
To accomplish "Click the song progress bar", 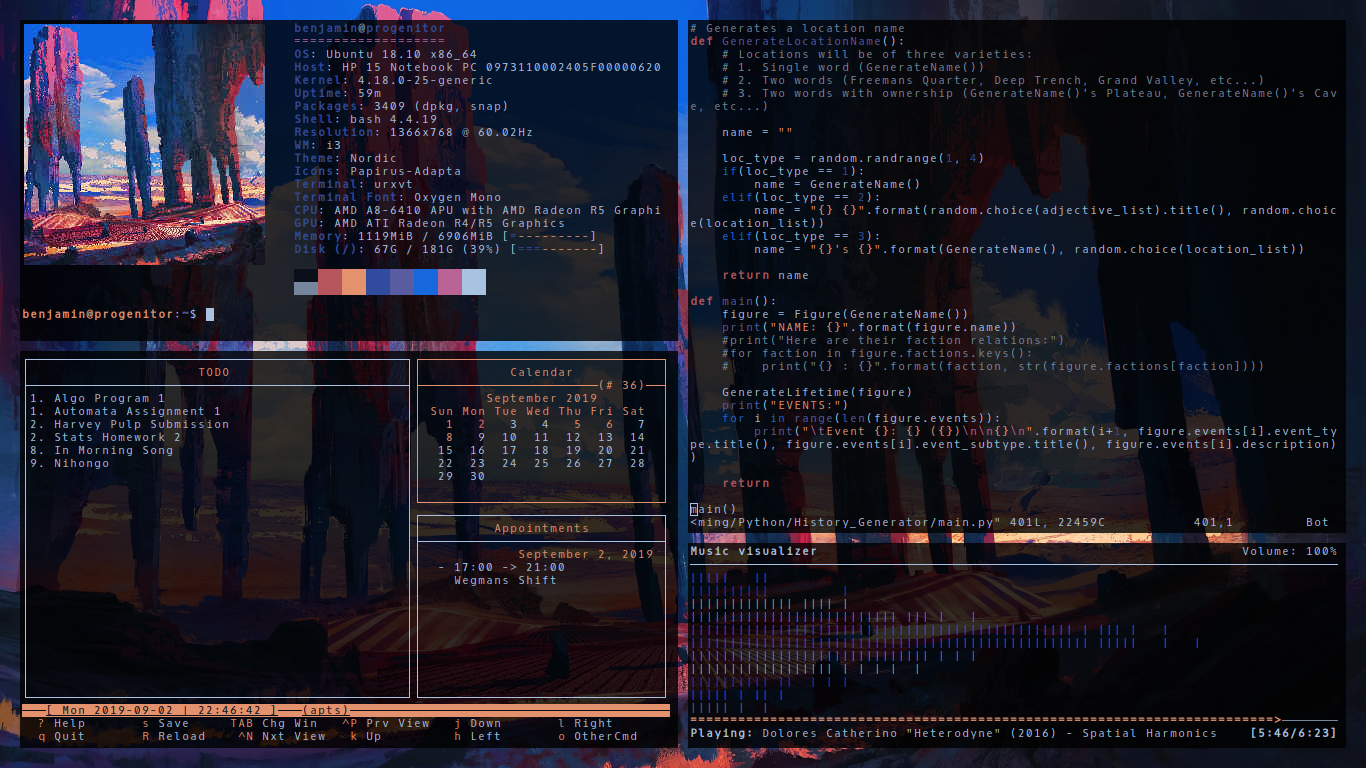I will (x=985, y=719).
